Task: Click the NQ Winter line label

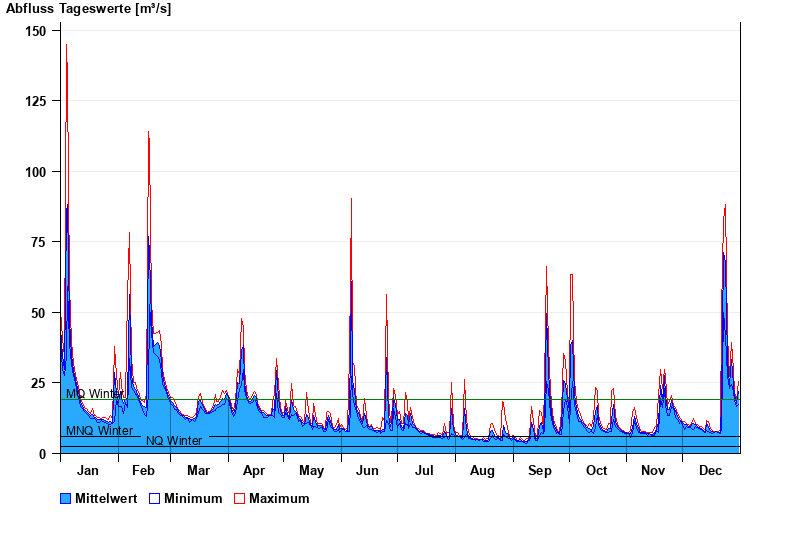Action: pyautogui.click(x=174, y=441)
